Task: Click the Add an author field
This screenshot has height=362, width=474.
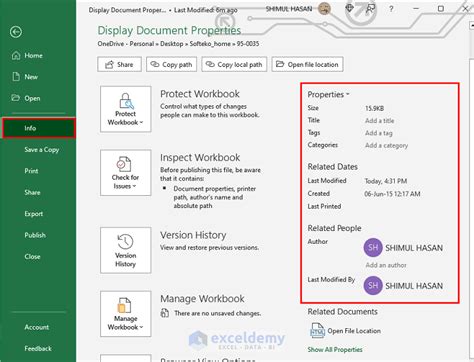Action: (386, 265)
